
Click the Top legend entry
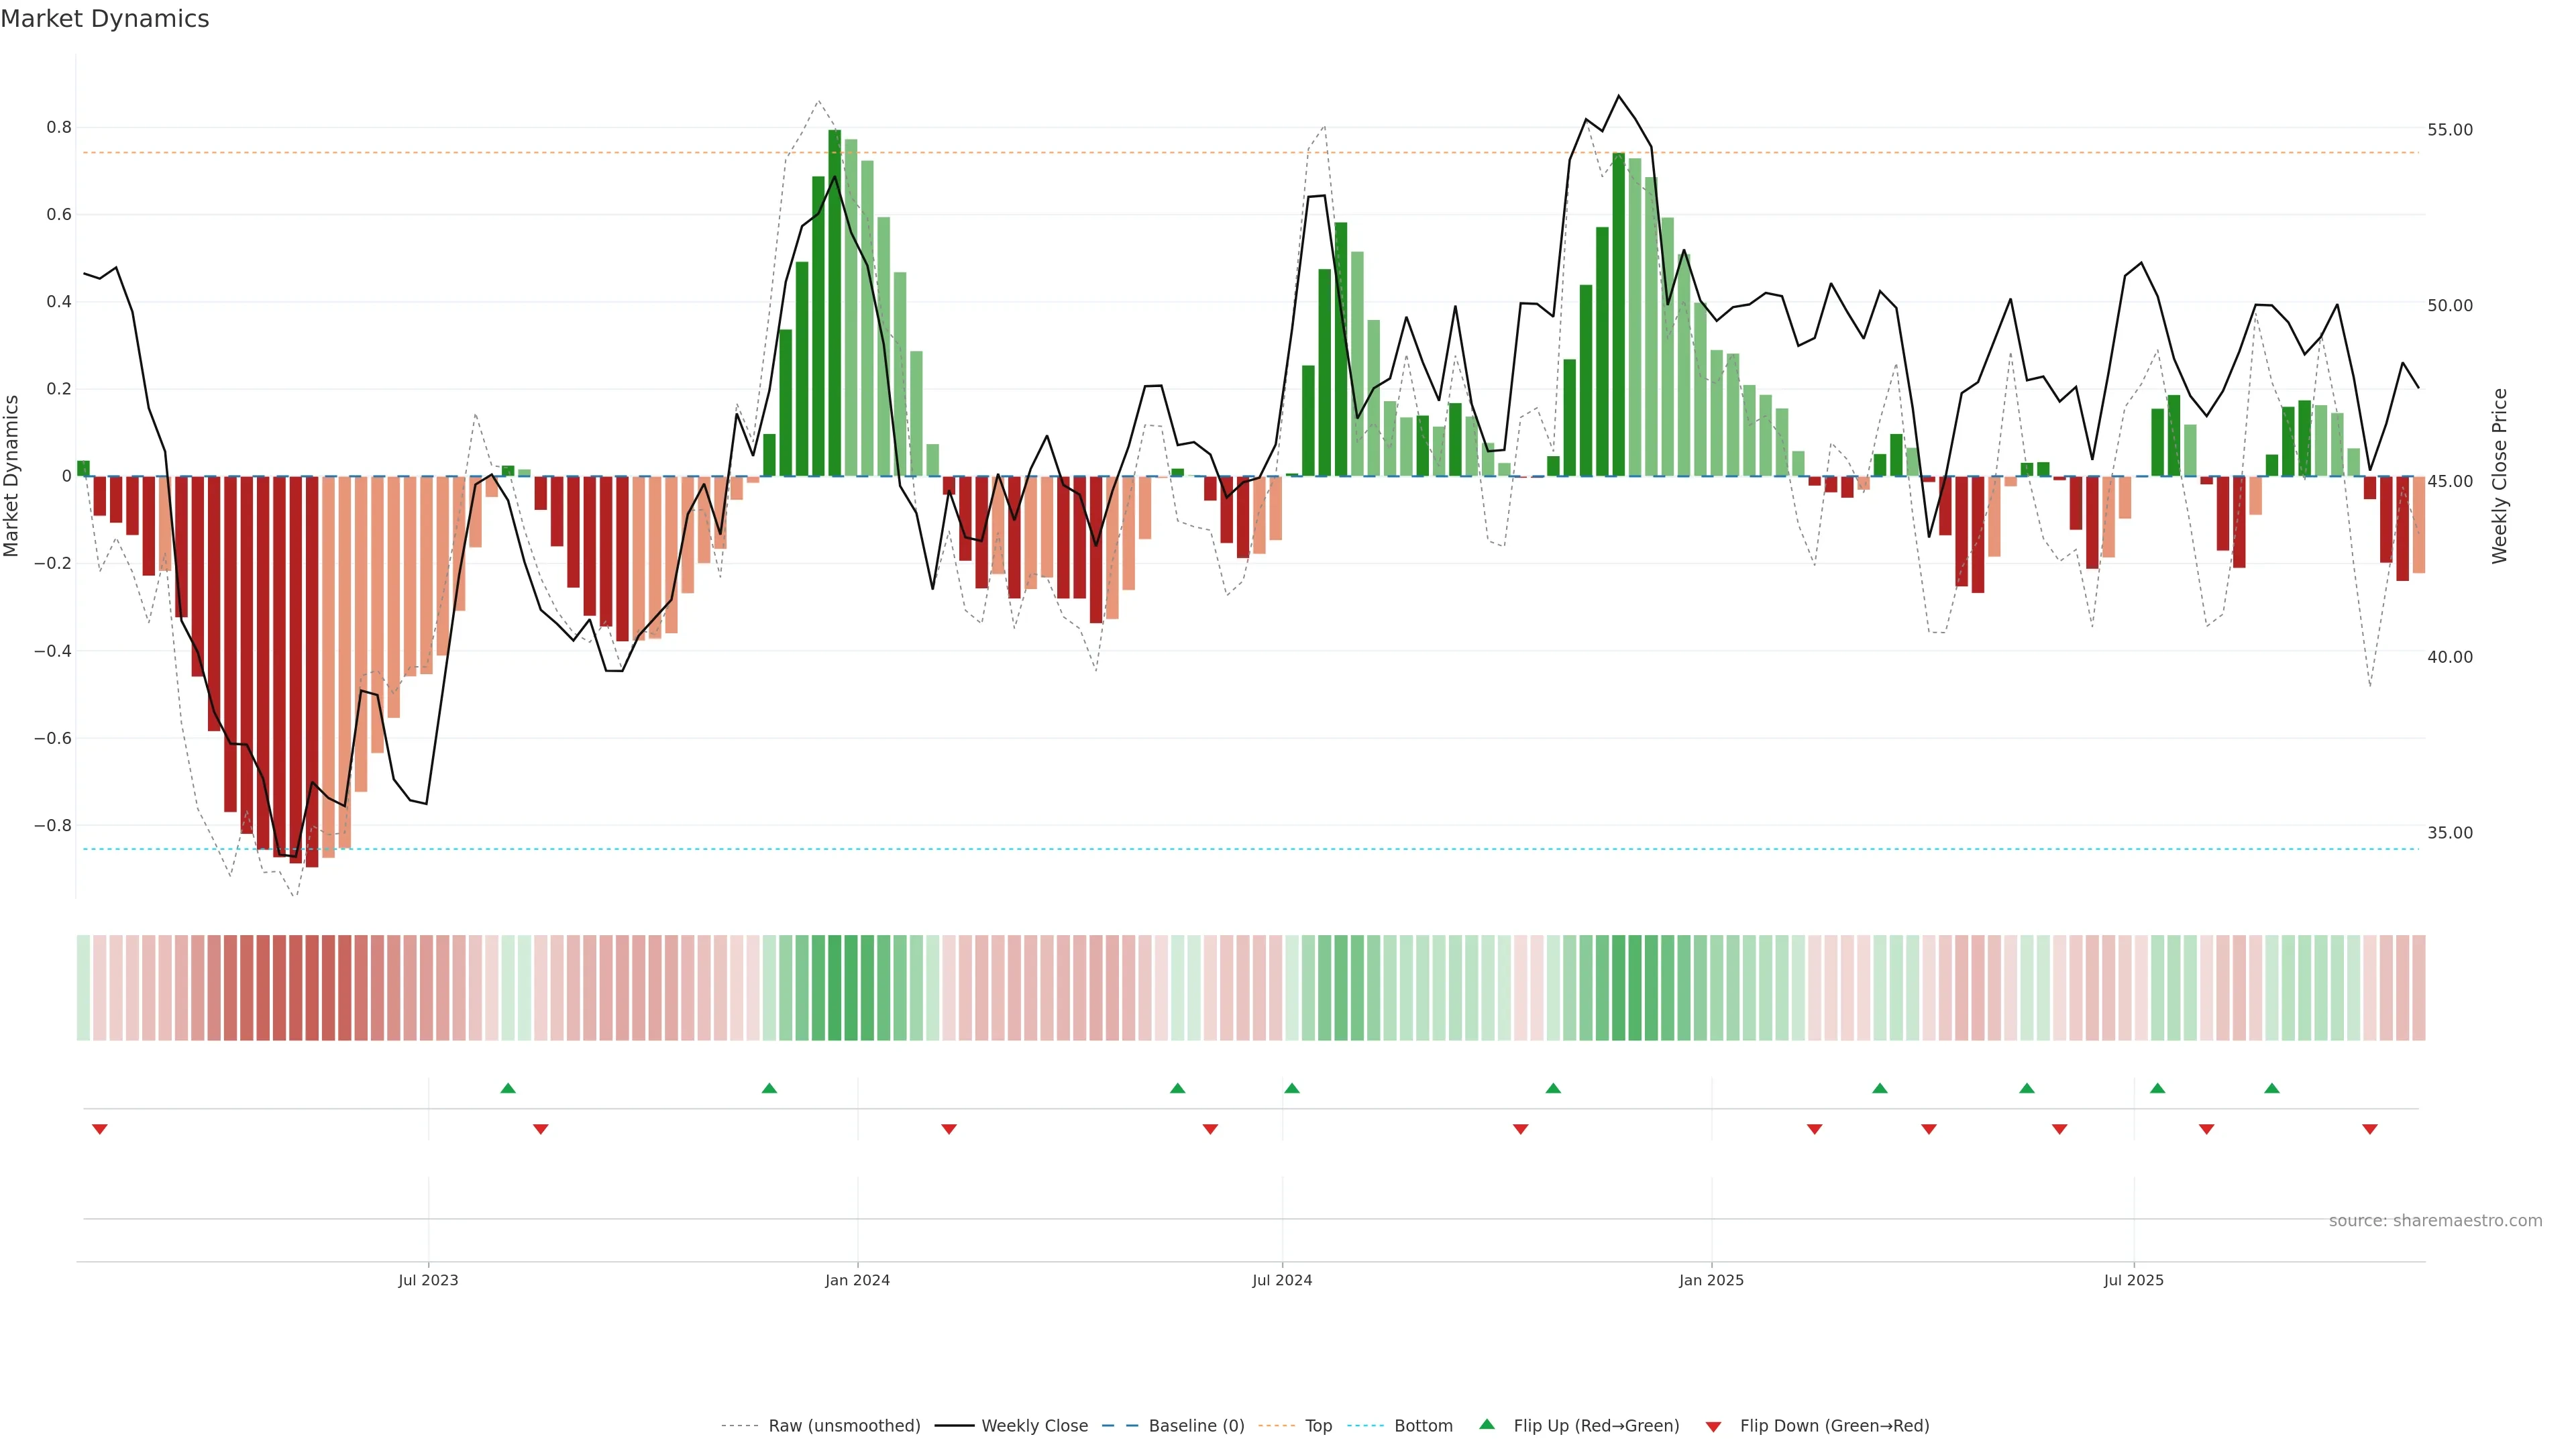(x=1318, y=1426)
